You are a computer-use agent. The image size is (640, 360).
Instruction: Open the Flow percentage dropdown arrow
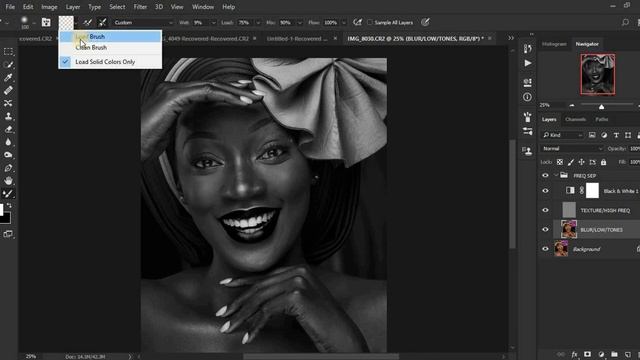click(344, 23)
